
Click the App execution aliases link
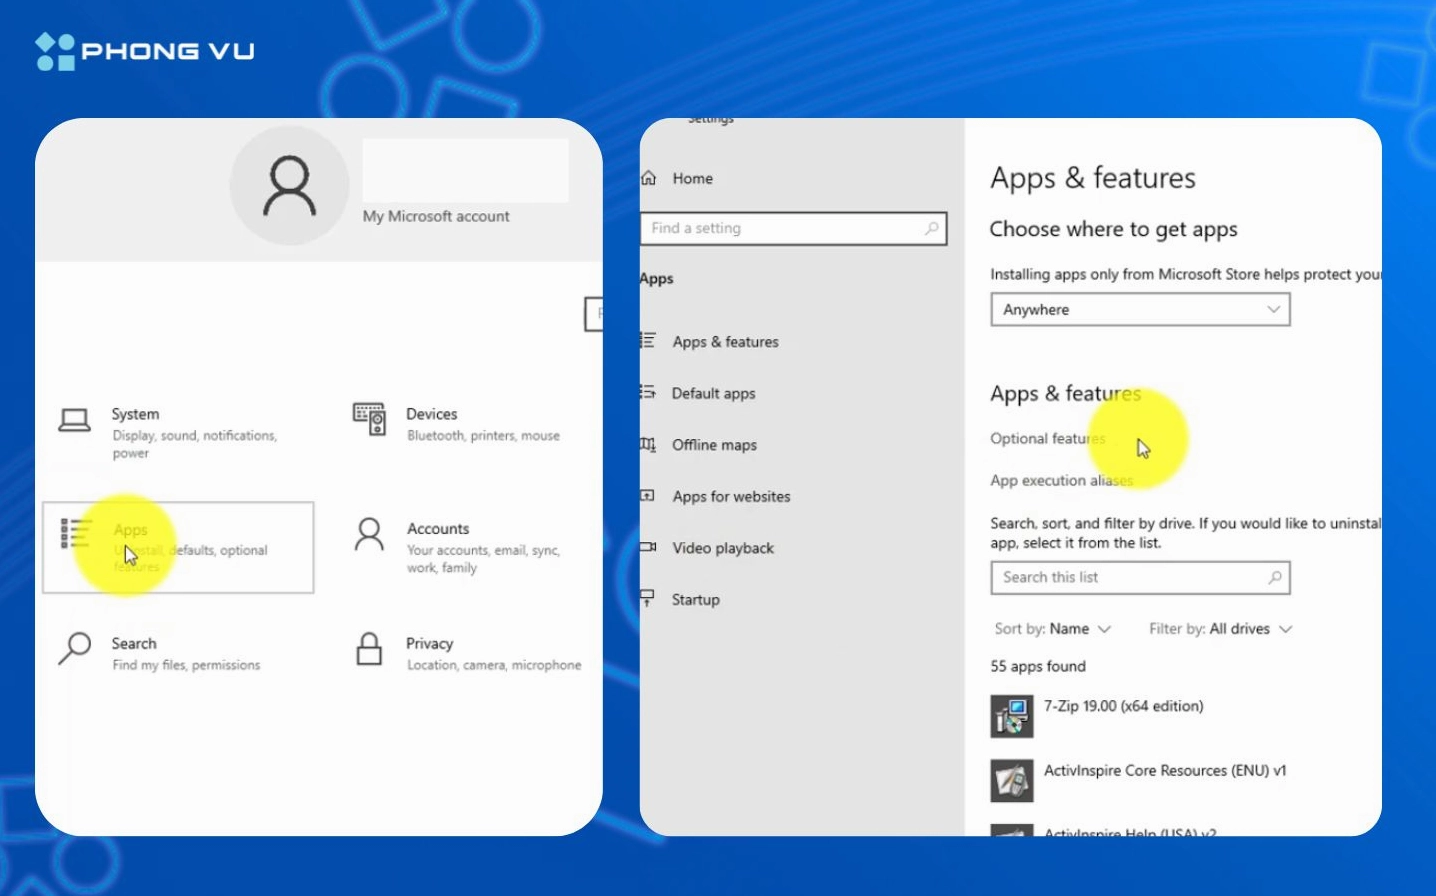pos(1062,480)
